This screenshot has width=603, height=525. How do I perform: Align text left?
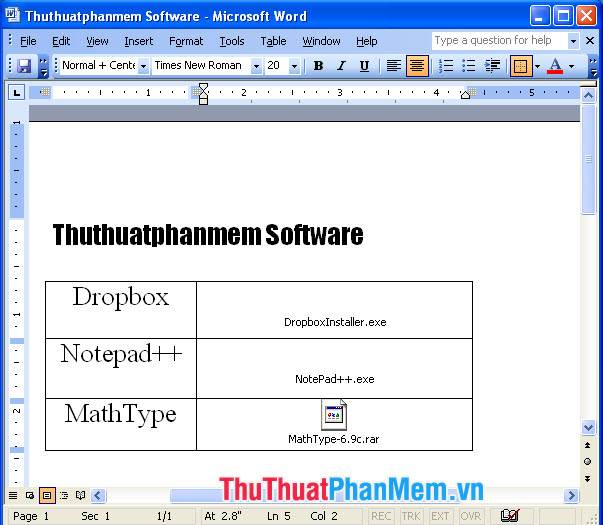394,66
